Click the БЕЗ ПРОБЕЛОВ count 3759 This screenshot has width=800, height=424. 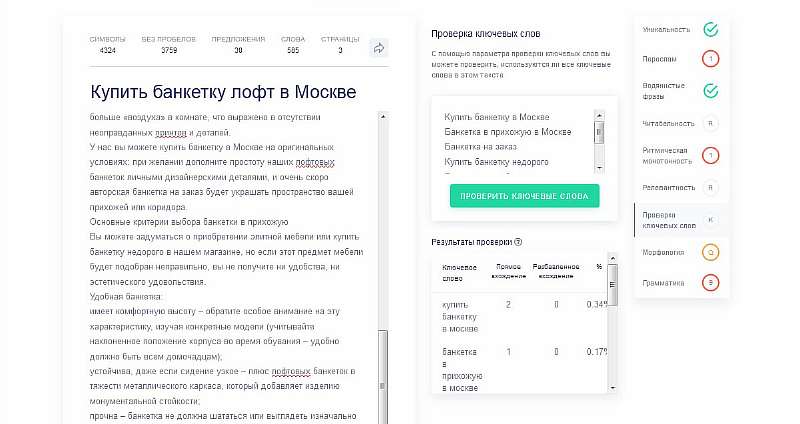(x=169, y=50)
